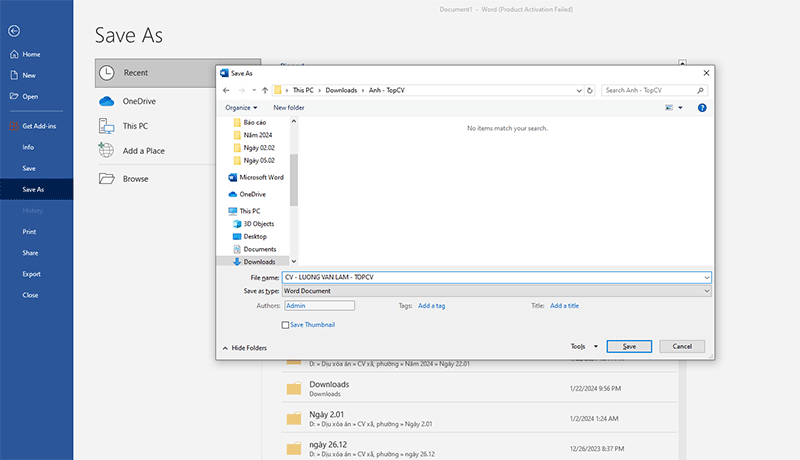Open Browse folder option
The height and width of the screenshot is (460, 800).
(x=124, y=179)
